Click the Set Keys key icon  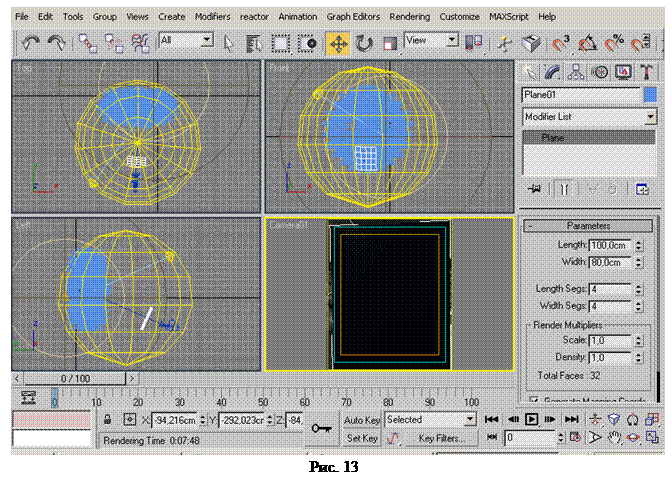pyautogui.click(x=322, y=428)
